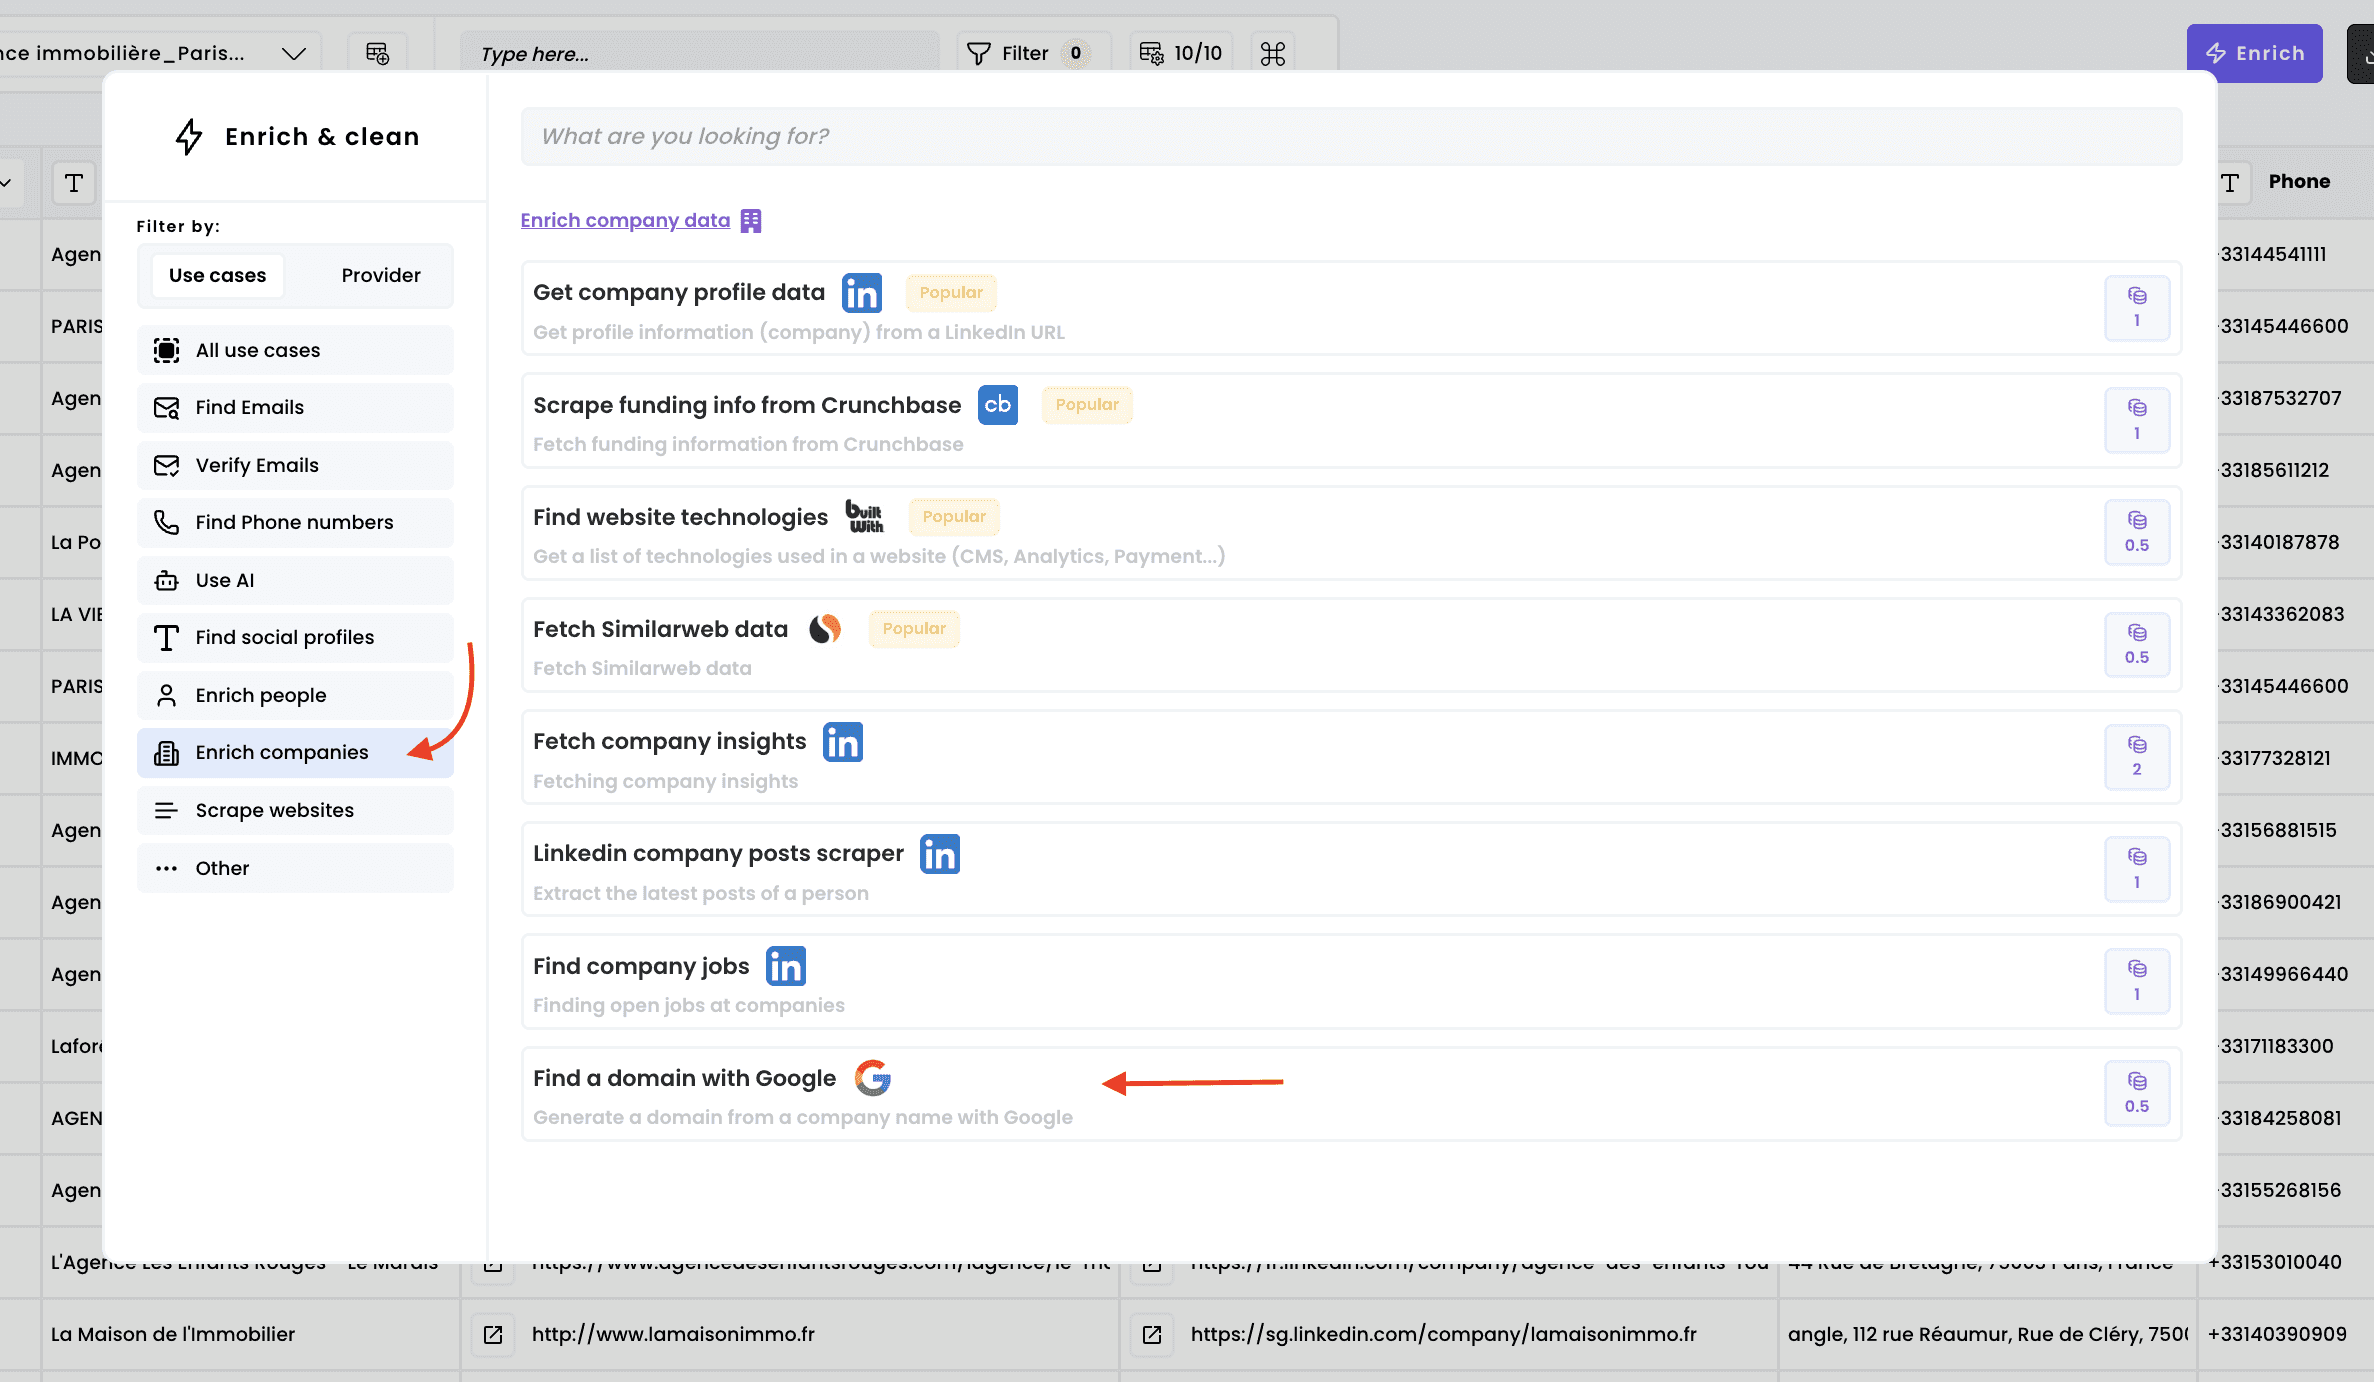The height and width of the screenshot is (1382, 2374).
Task: Open the Enrich company data link
Action: tap(625, 220)
